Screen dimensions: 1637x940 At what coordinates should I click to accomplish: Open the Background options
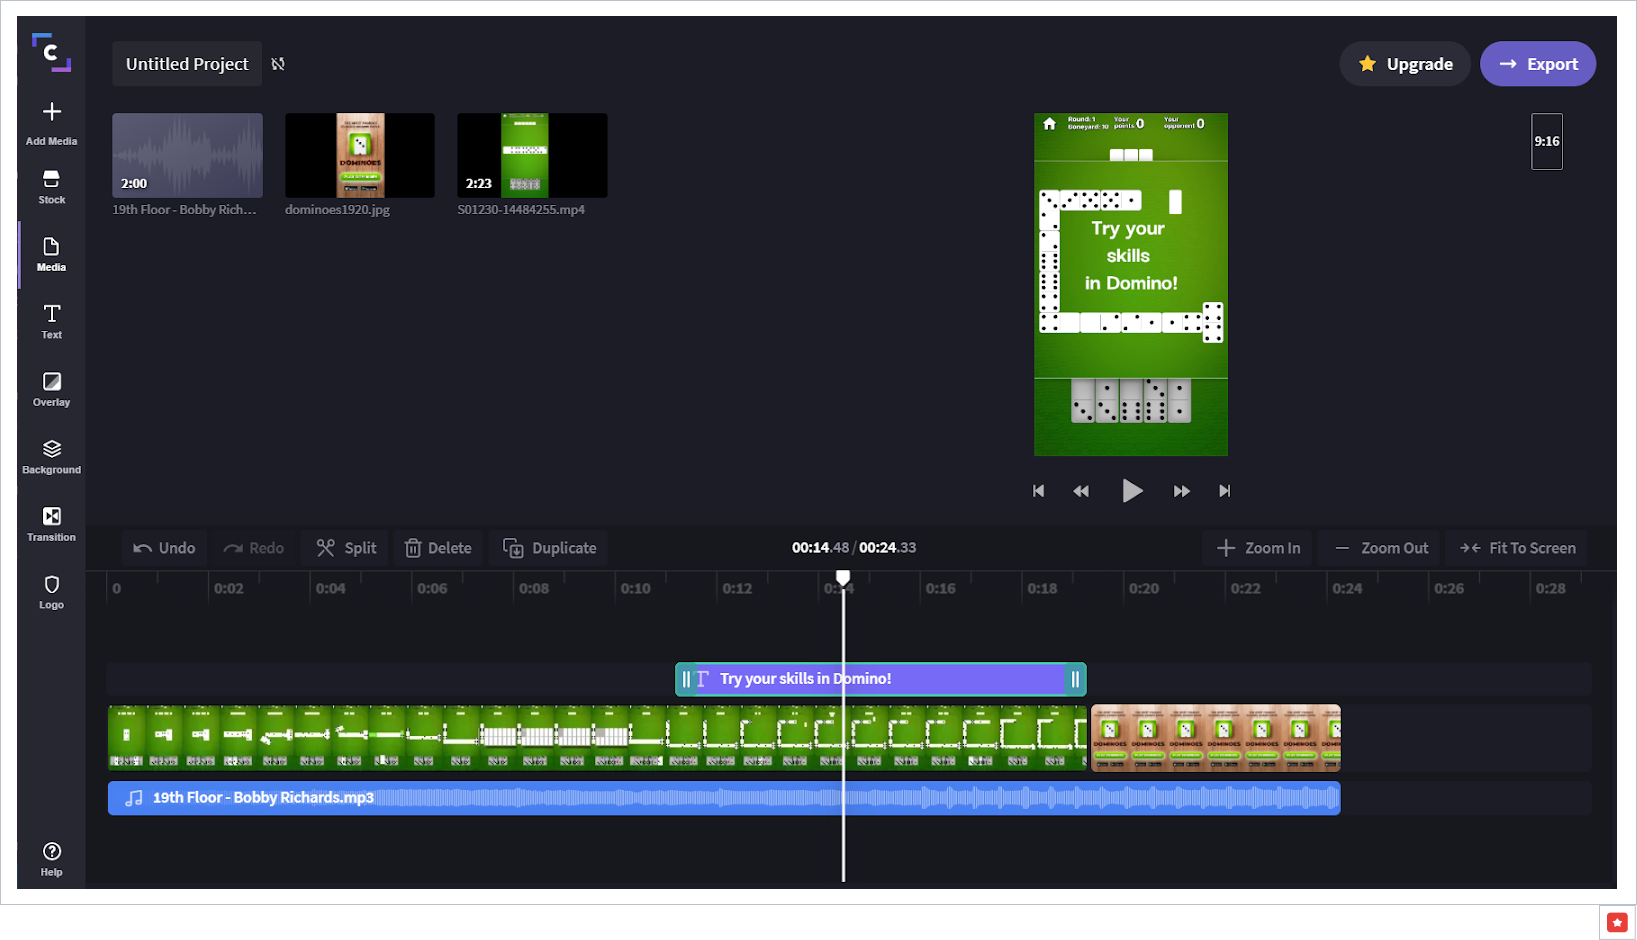pyautogui.click(x=51, y=456)
